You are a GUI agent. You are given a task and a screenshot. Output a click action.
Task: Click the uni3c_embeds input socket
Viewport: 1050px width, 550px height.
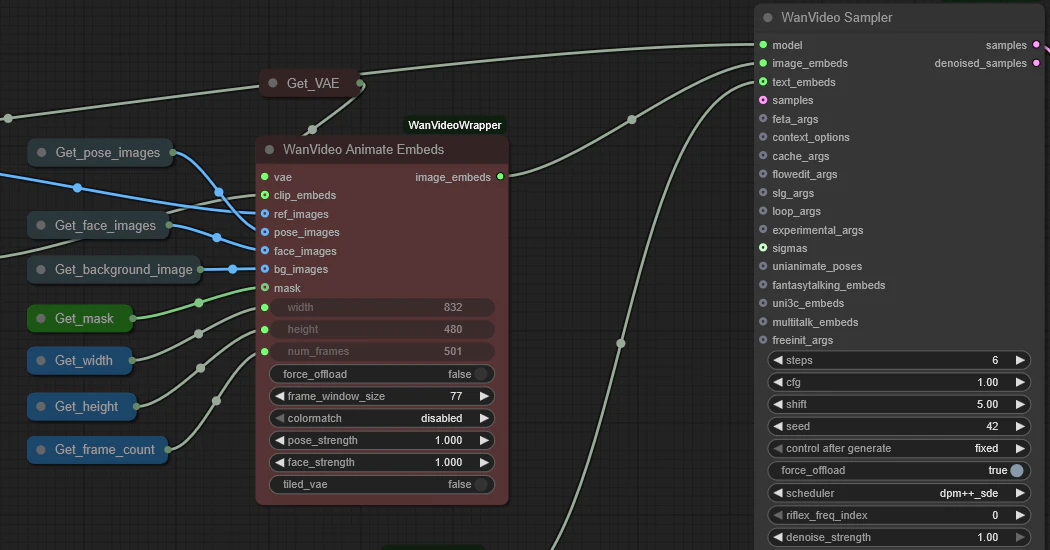[763, 303]
